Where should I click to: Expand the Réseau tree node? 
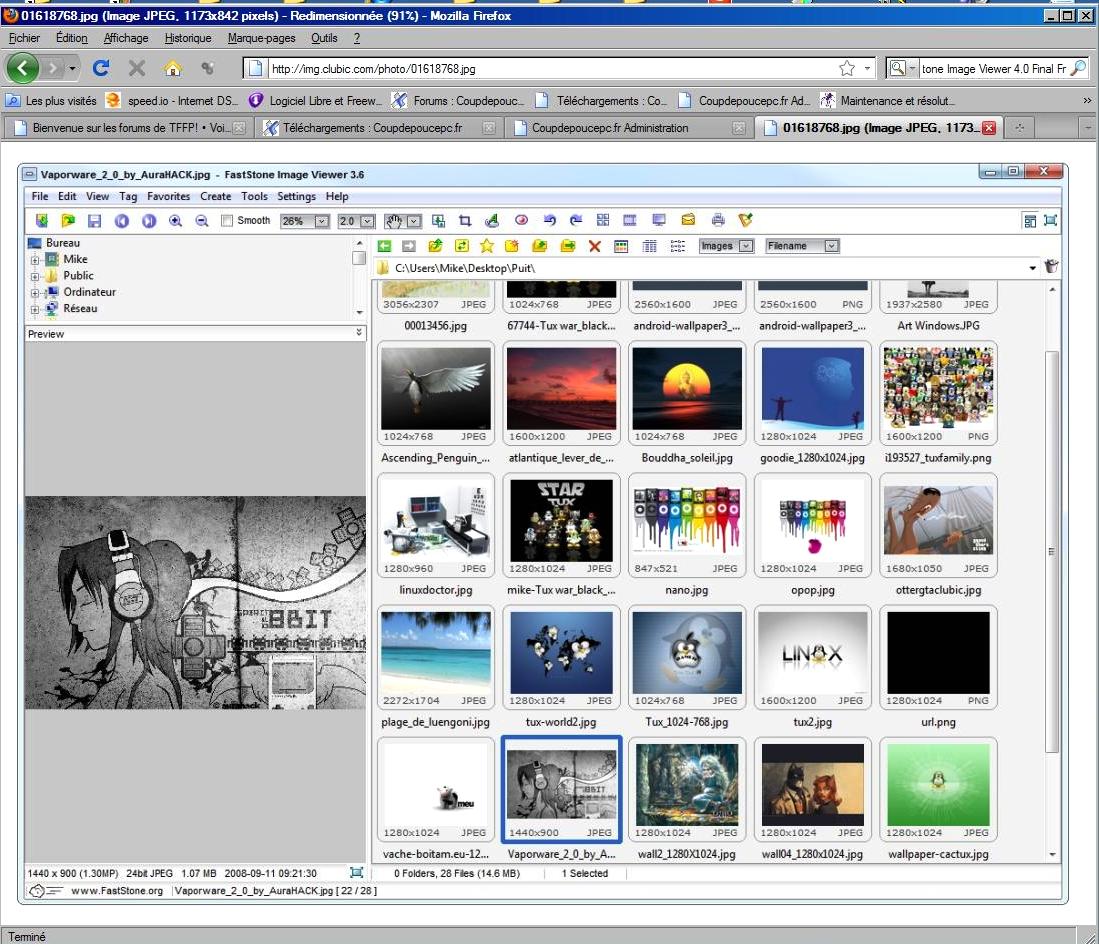(34, 309)
